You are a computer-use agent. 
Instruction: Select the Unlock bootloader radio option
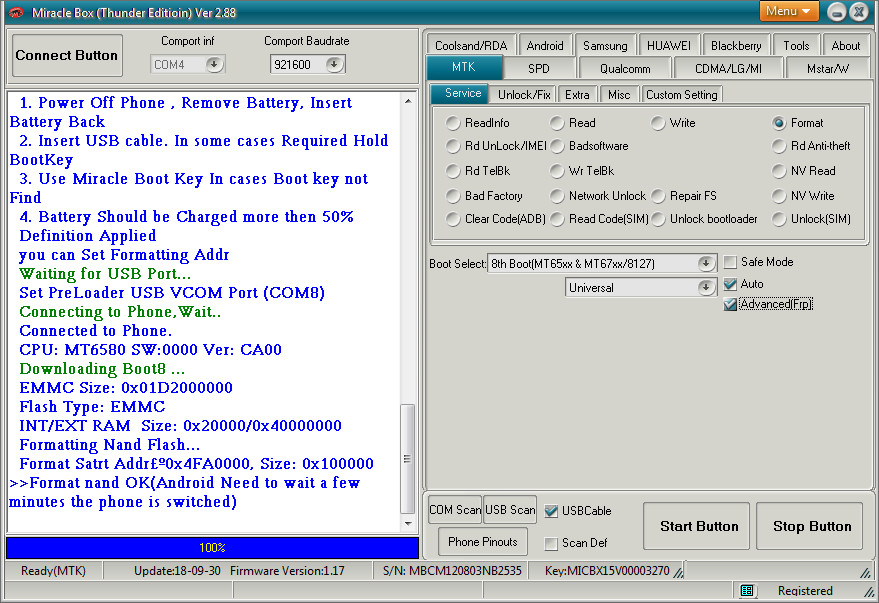click(x=658, y=219)
